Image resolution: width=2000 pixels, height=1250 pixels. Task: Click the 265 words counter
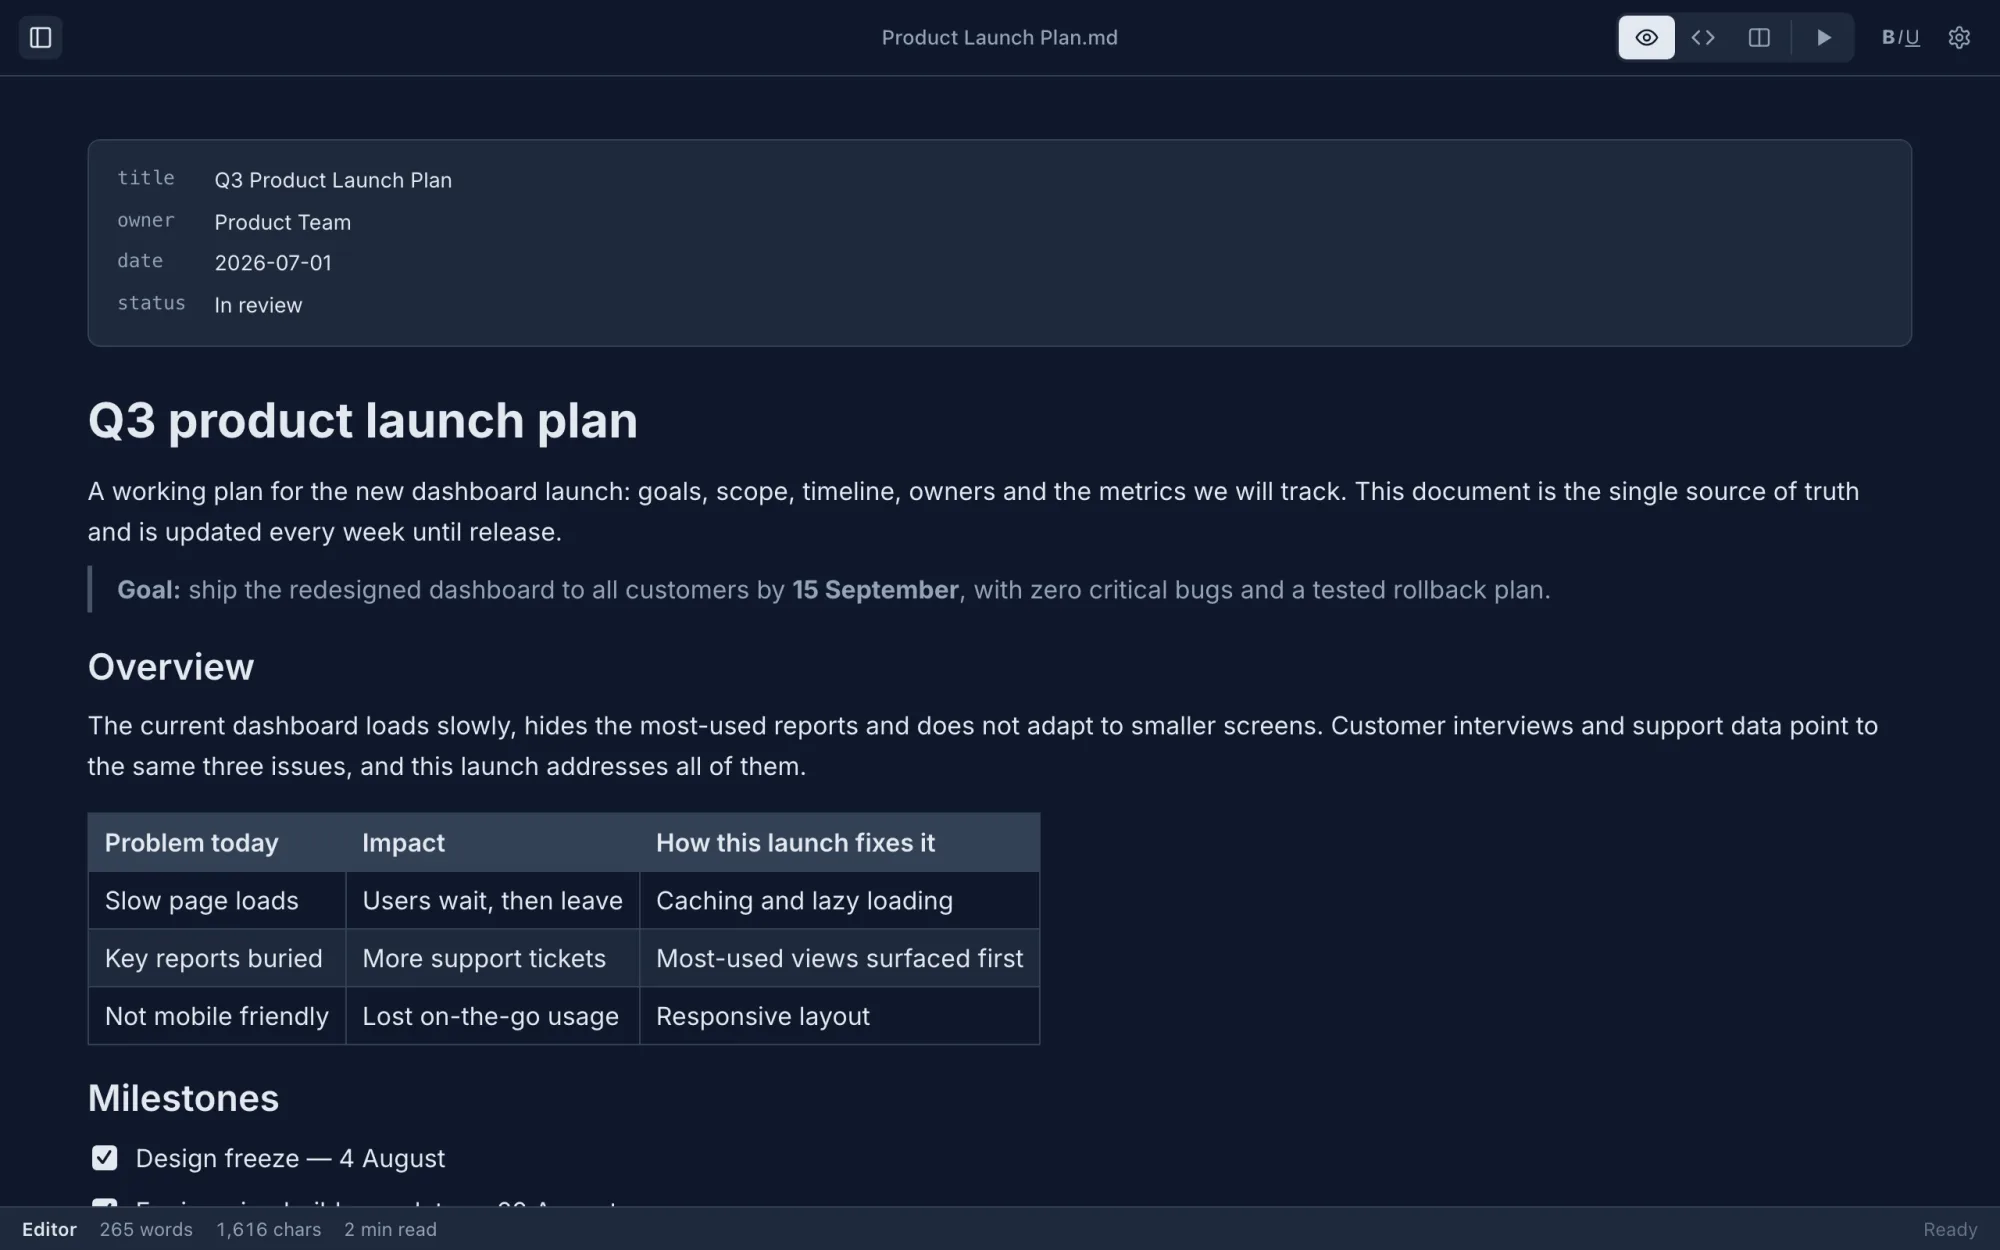point(146,1229)
